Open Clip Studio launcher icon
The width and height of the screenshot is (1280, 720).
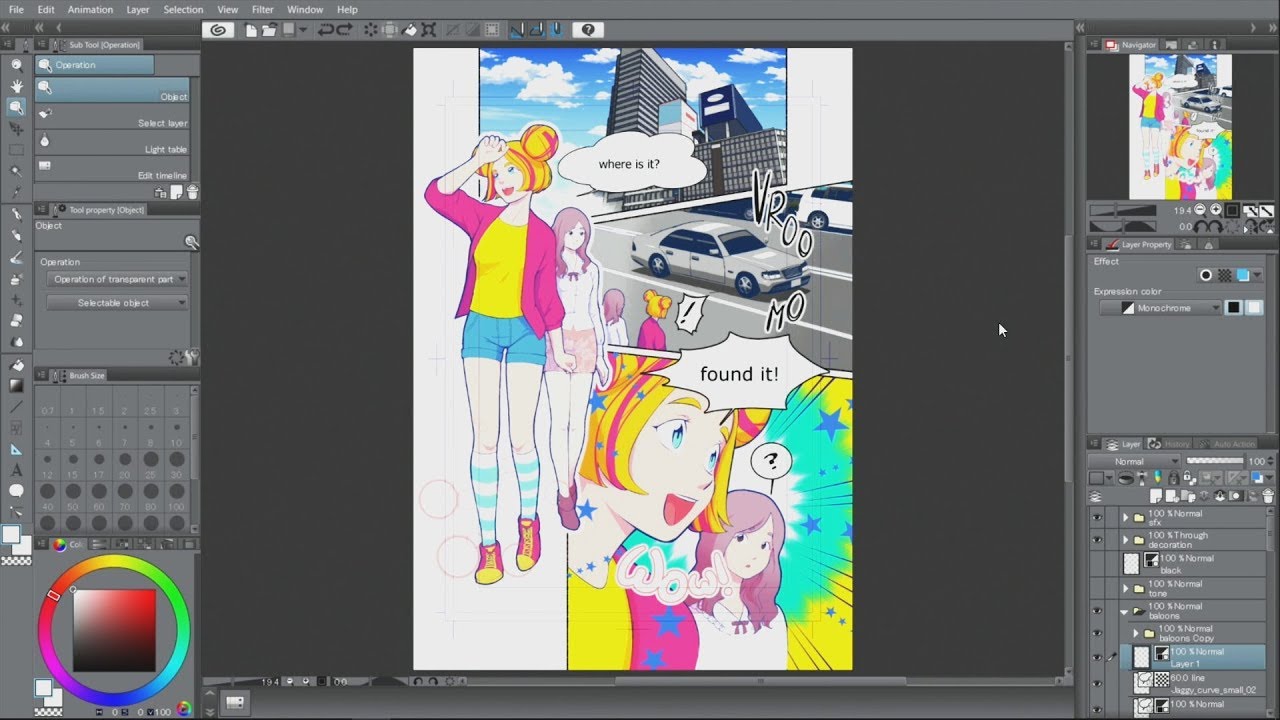[218, 30]
